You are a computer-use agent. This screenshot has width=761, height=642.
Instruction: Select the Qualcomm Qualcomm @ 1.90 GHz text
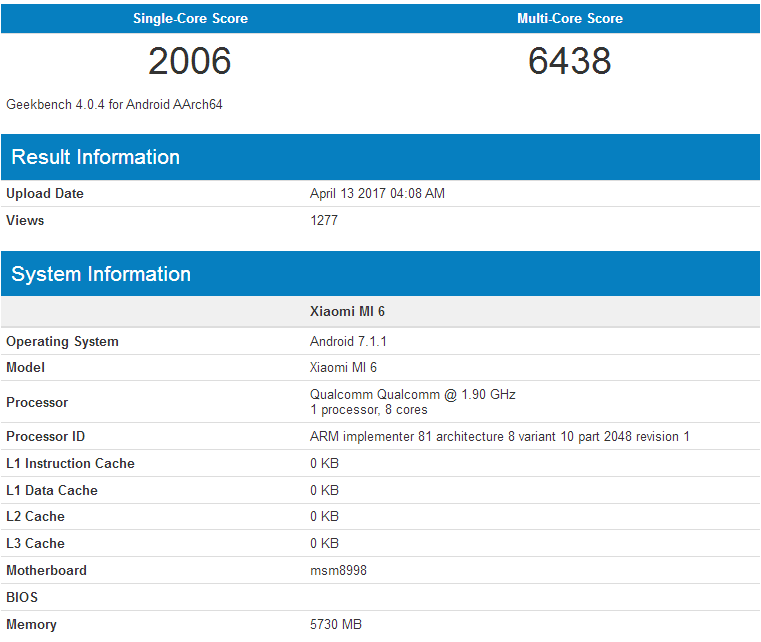[413, 395]
